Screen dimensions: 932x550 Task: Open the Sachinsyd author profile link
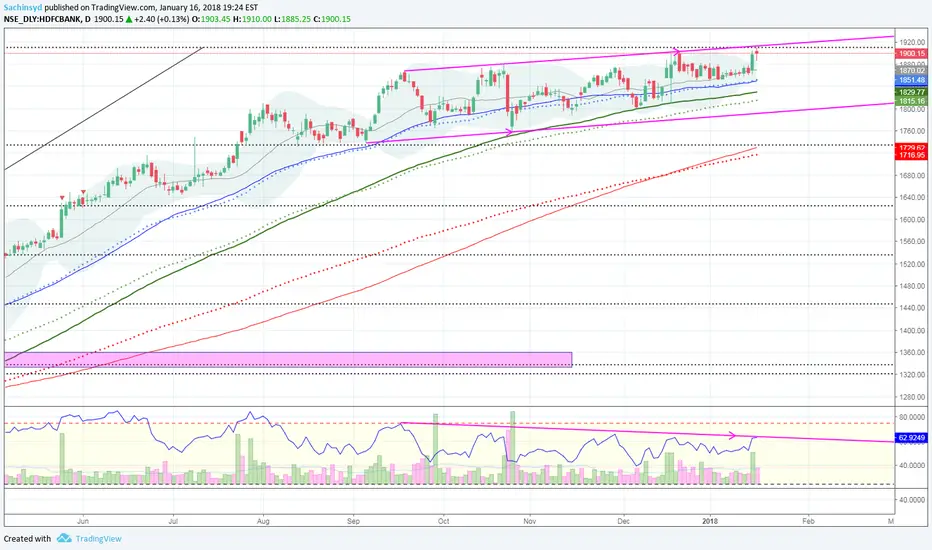click(23, 8)
